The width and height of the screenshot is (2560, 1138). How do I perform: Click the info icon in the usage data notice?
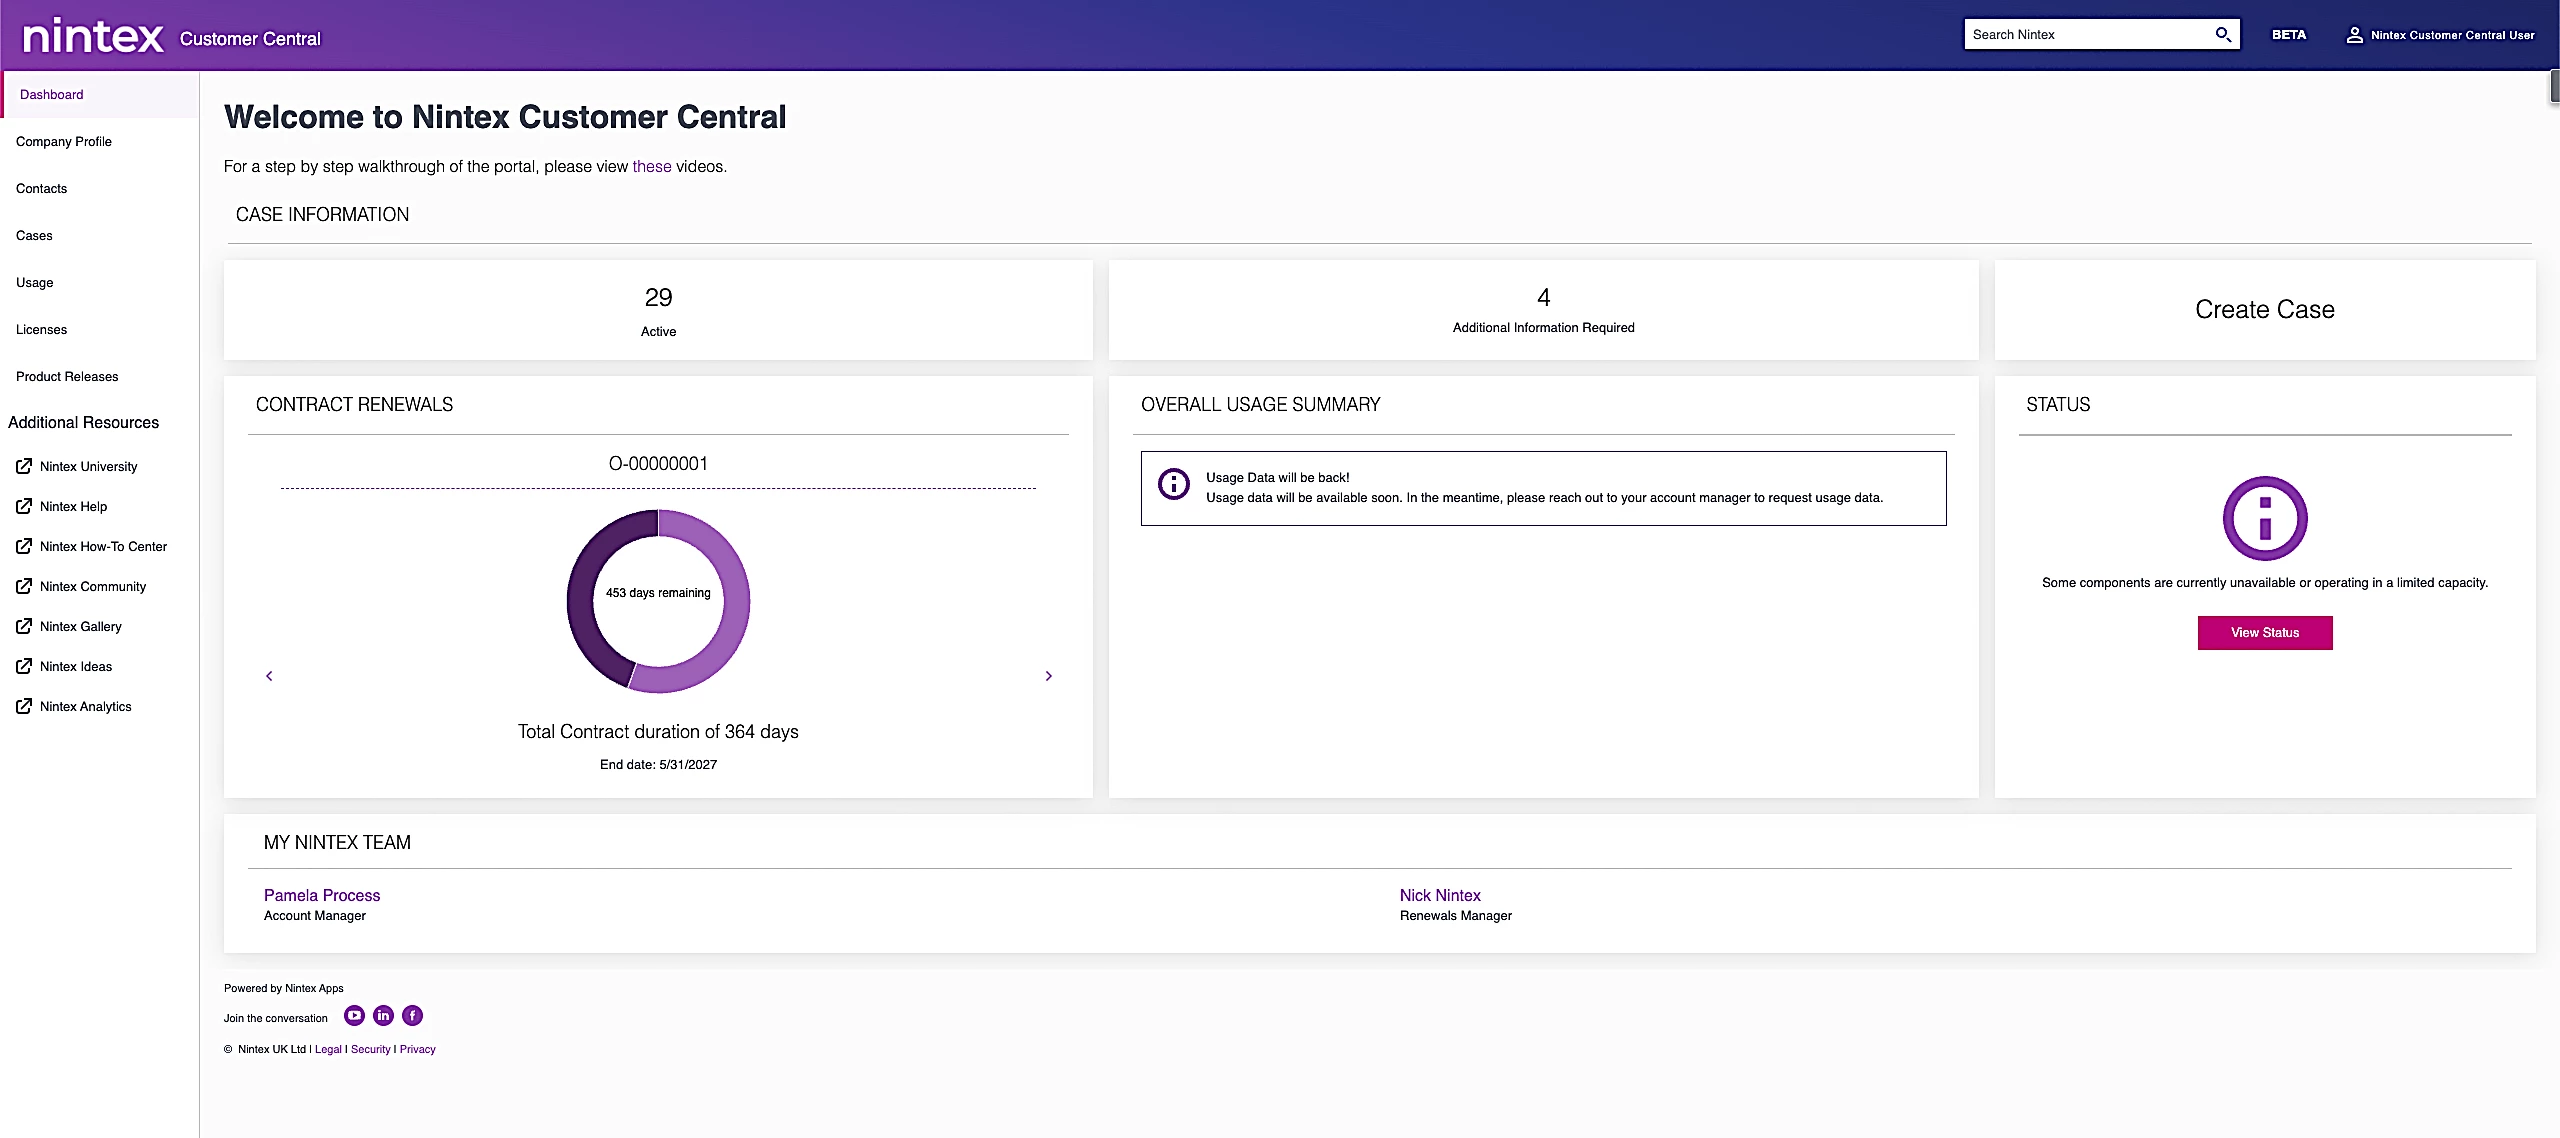pos(1173,485)
